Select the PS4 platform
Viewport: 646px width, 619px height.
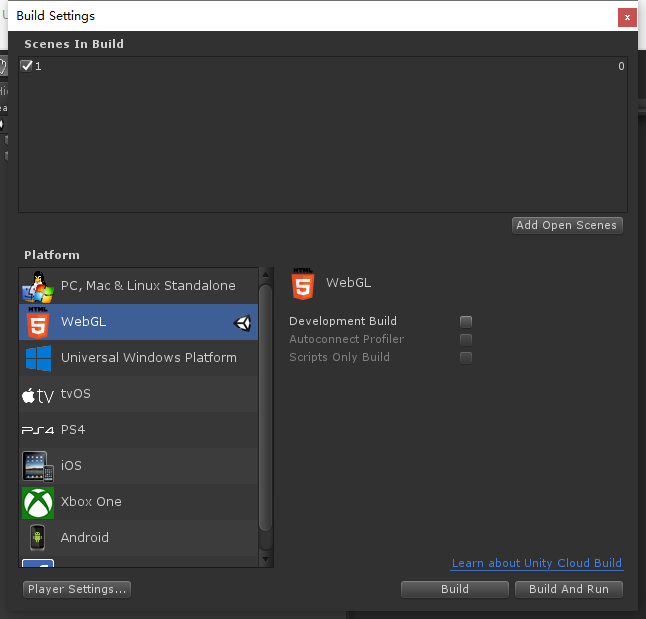[138, 430]
